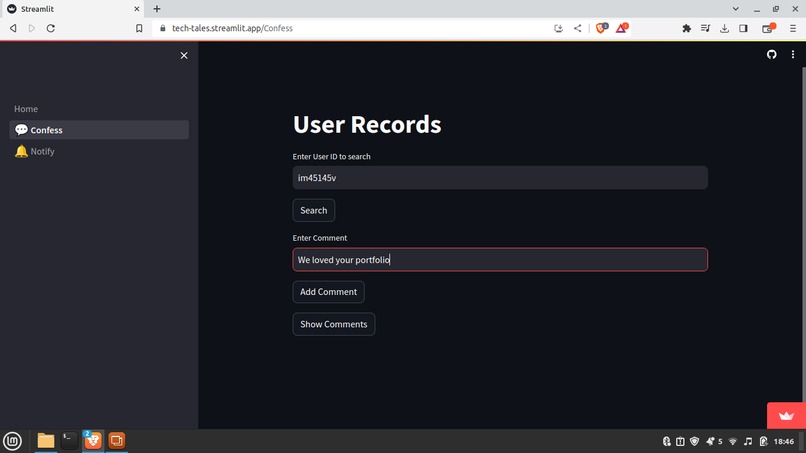Focus the Enter Comment text field
806x453 pixels.
(x=500, y=260)
